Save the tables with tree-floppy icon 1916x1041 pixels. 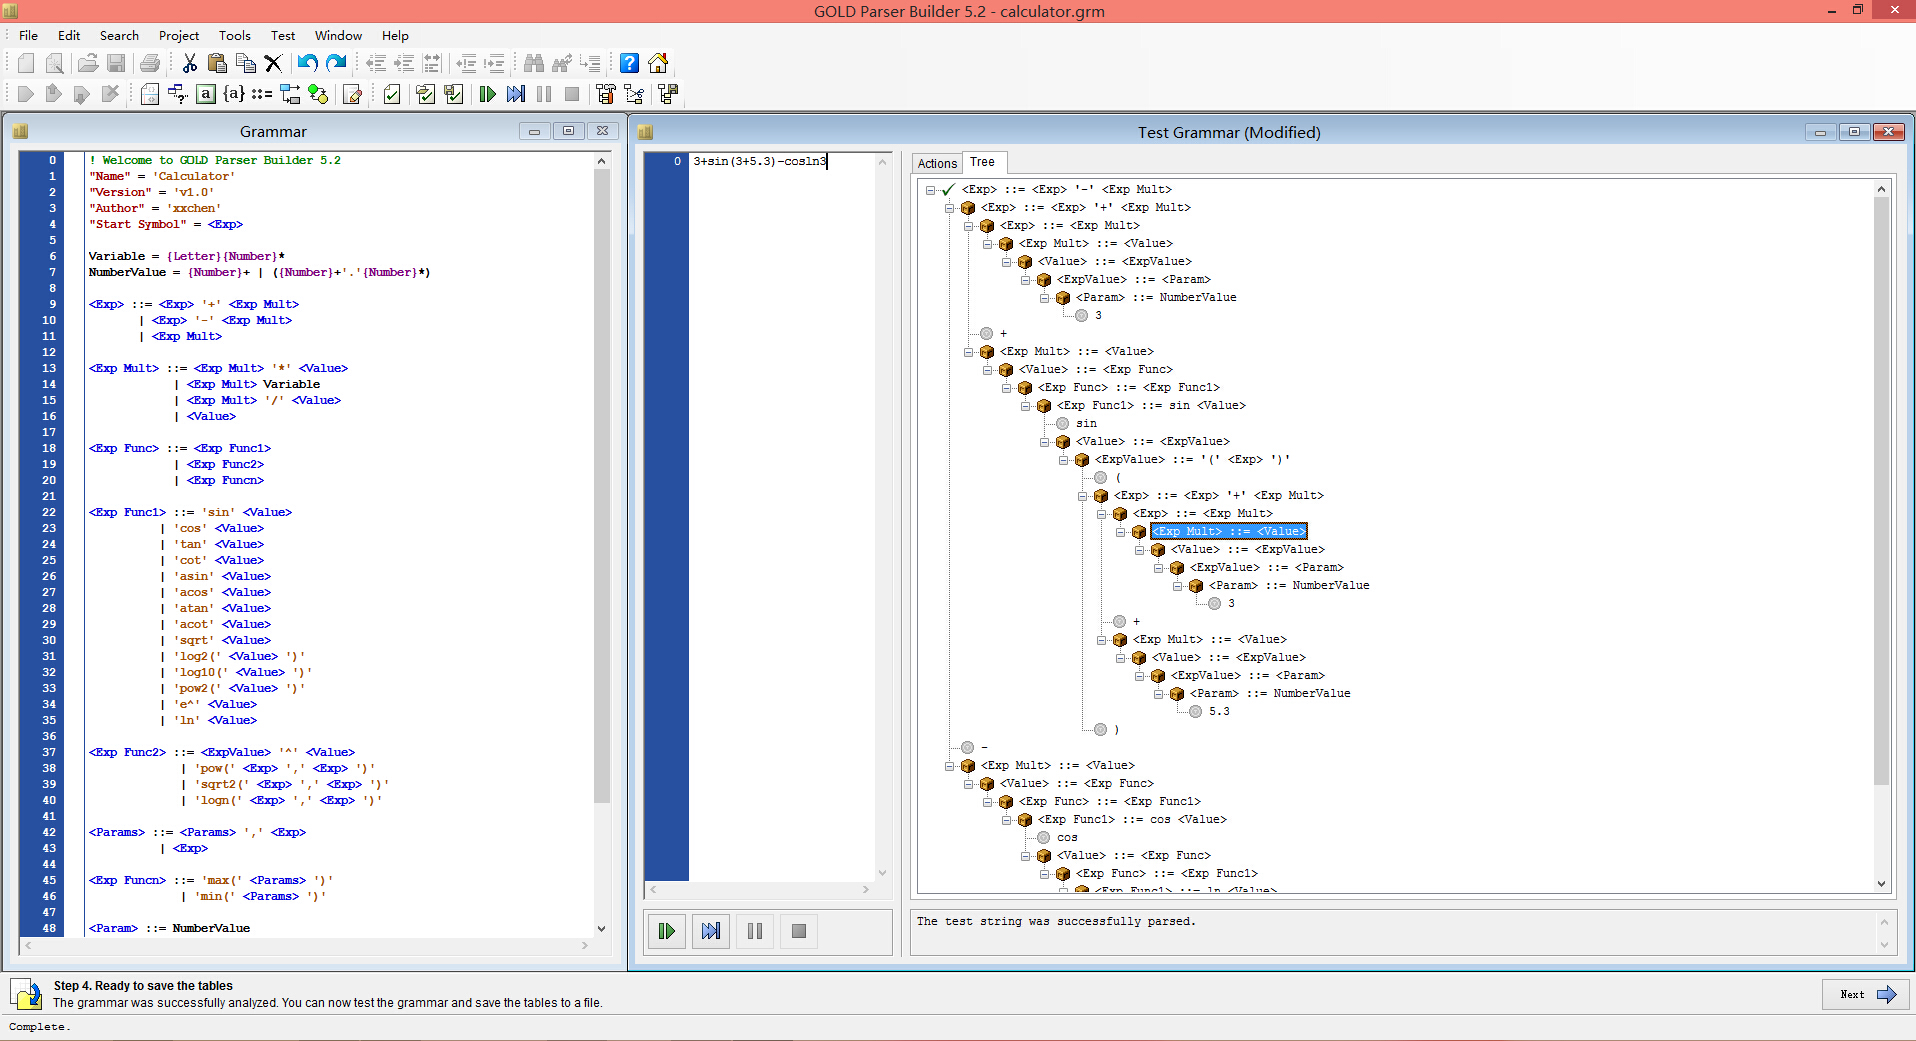point(668,94)
